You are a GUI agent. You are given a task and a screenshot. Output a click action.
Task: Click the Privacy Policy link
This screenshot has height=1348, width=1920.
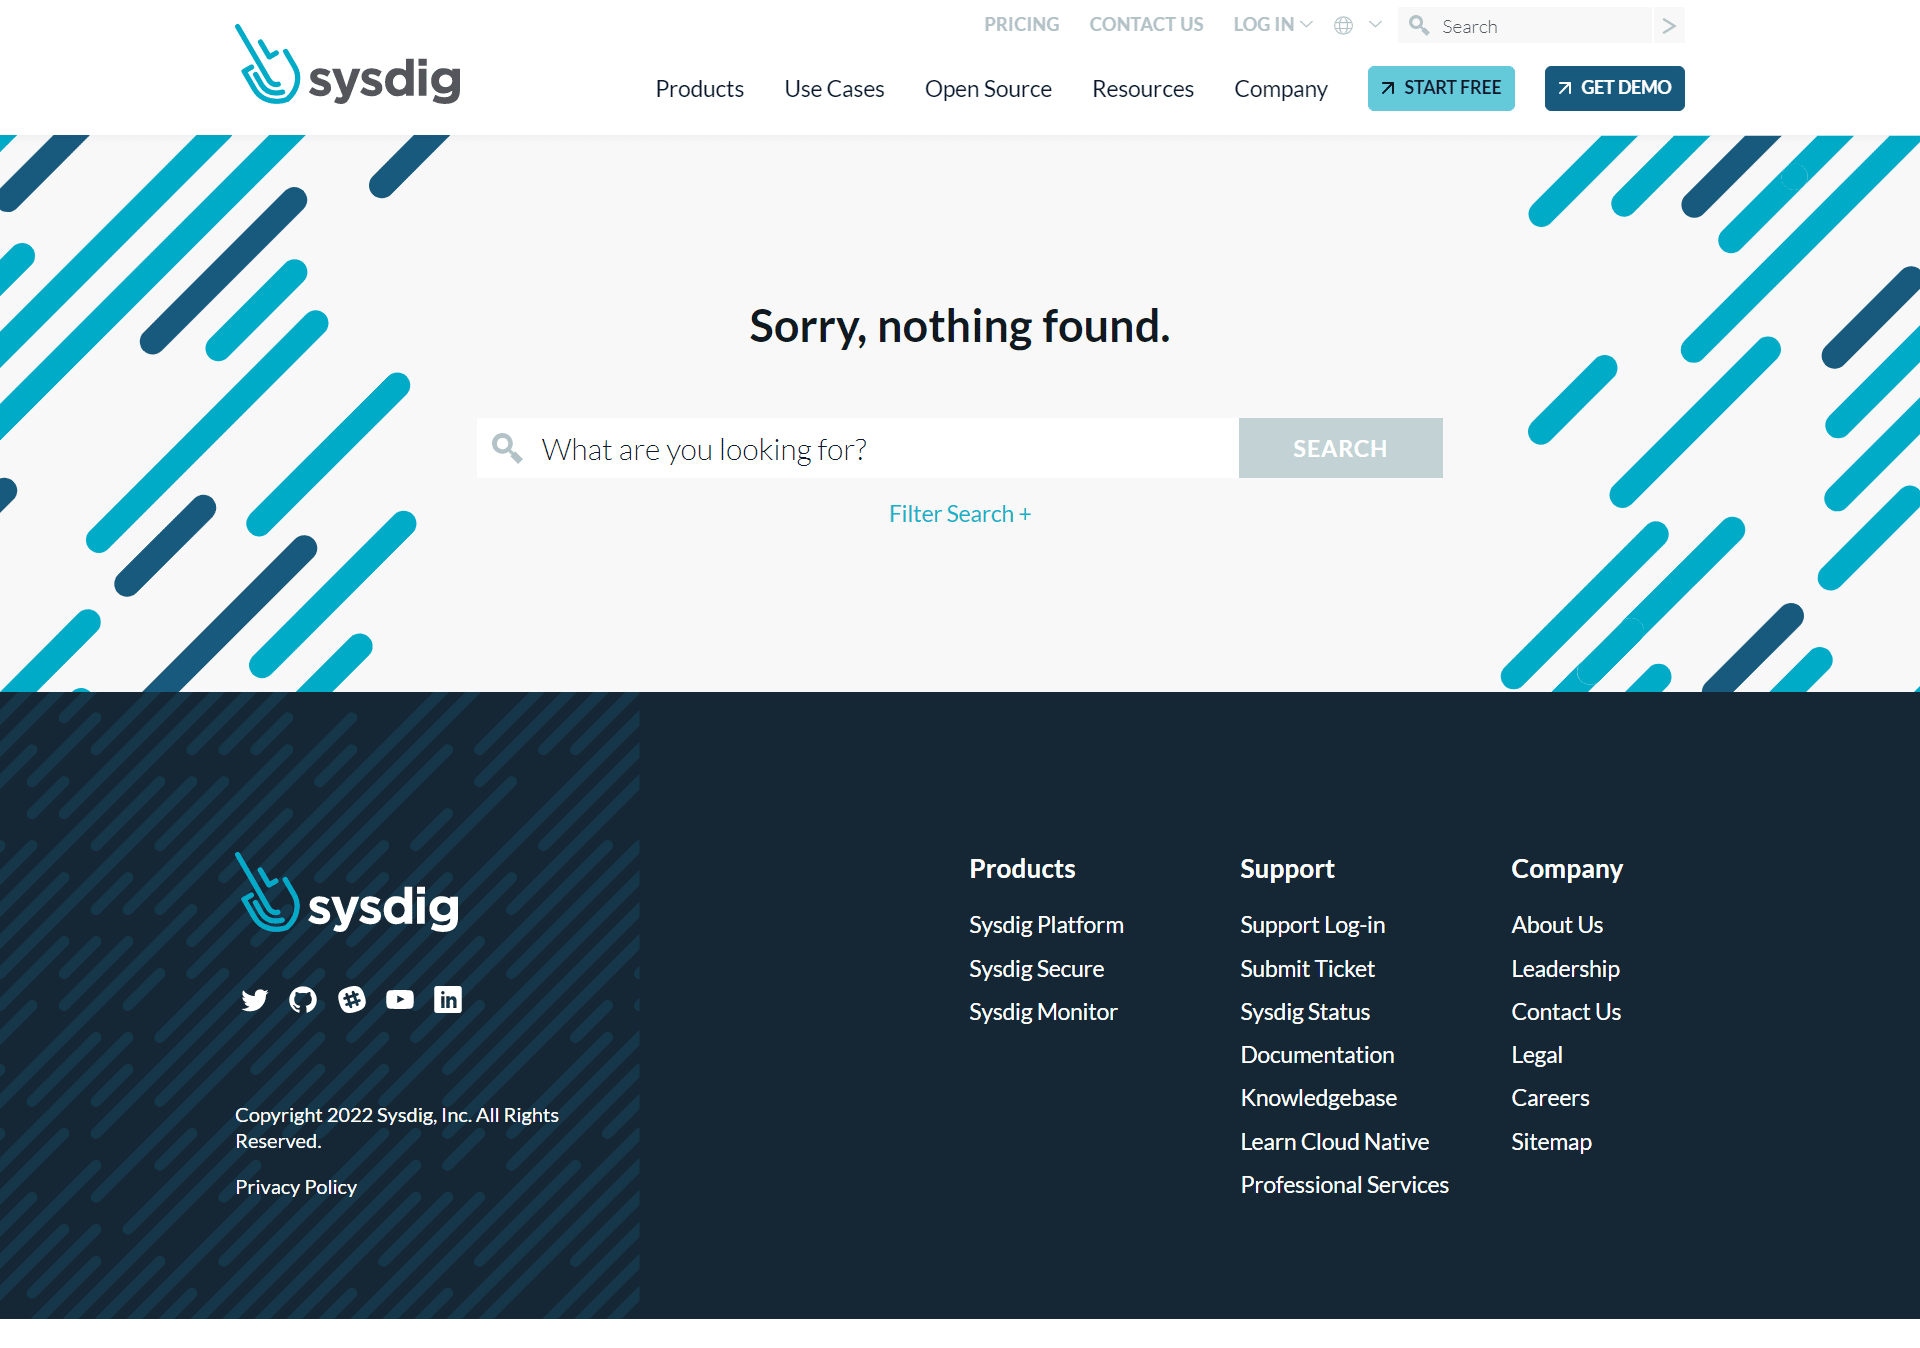(x=295, y=1185)
